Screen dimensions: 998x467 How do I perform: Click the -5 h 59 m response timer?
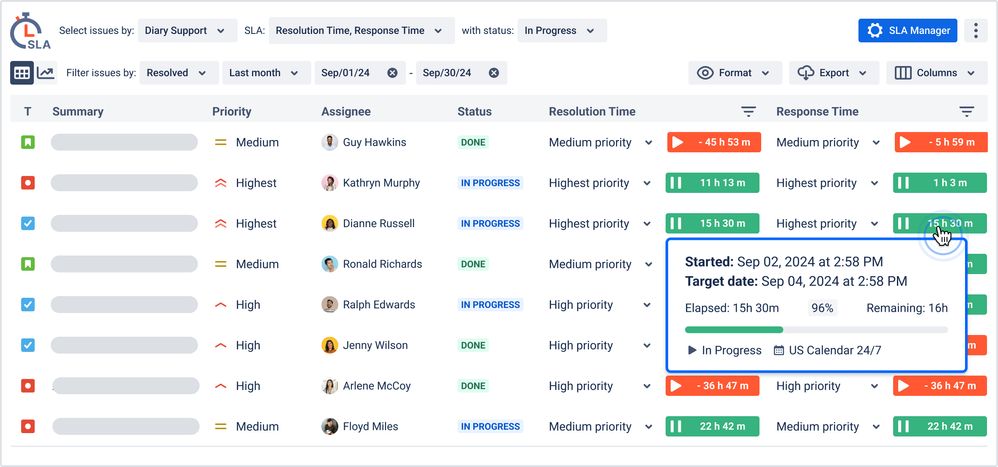[940, 143]
